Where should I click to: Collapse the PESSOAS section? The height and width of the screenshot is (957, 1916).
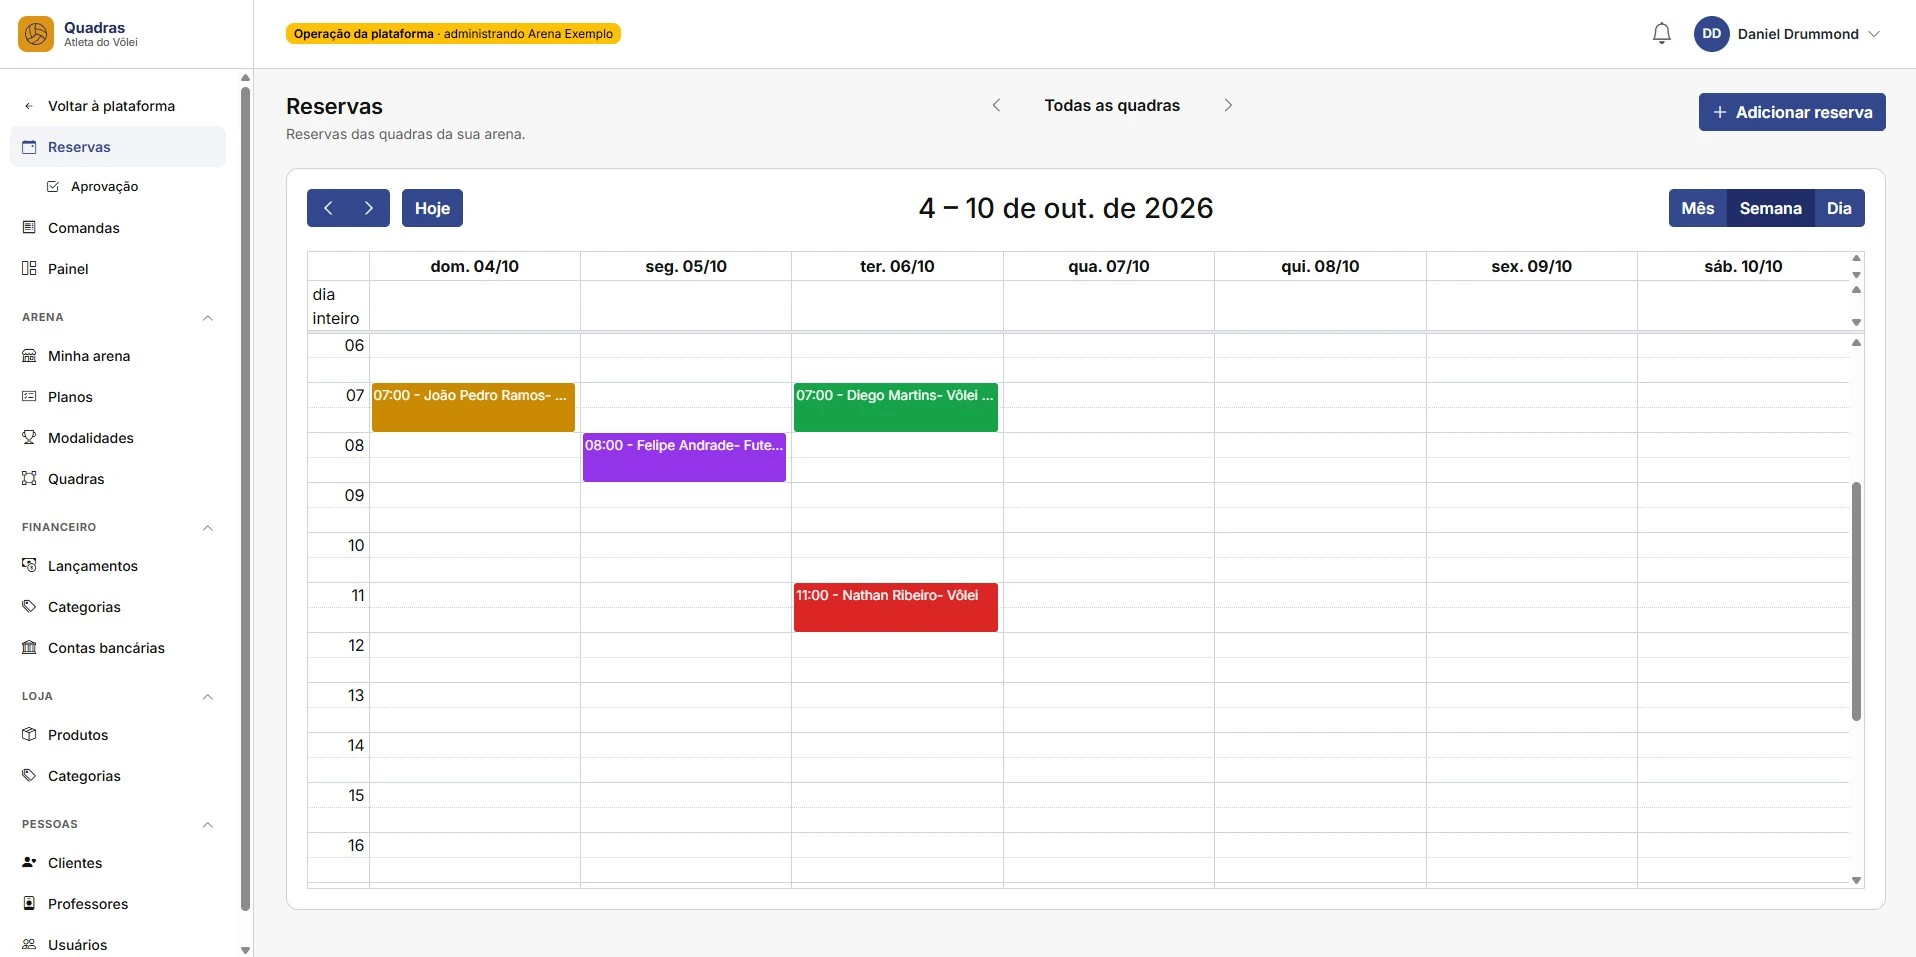(x=208, y=825)
